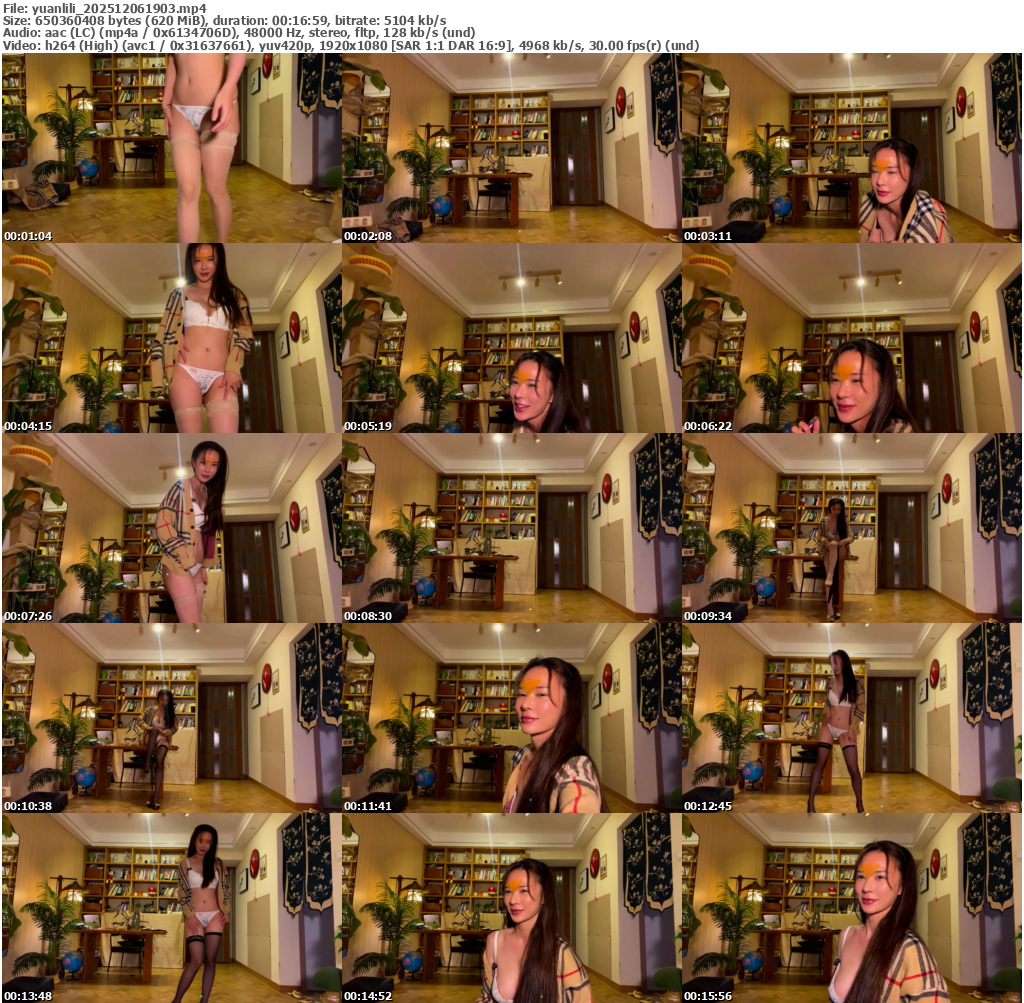Click the frame labeled 00:04:15
1024x1003 pixels.
[x=171, y=338]
